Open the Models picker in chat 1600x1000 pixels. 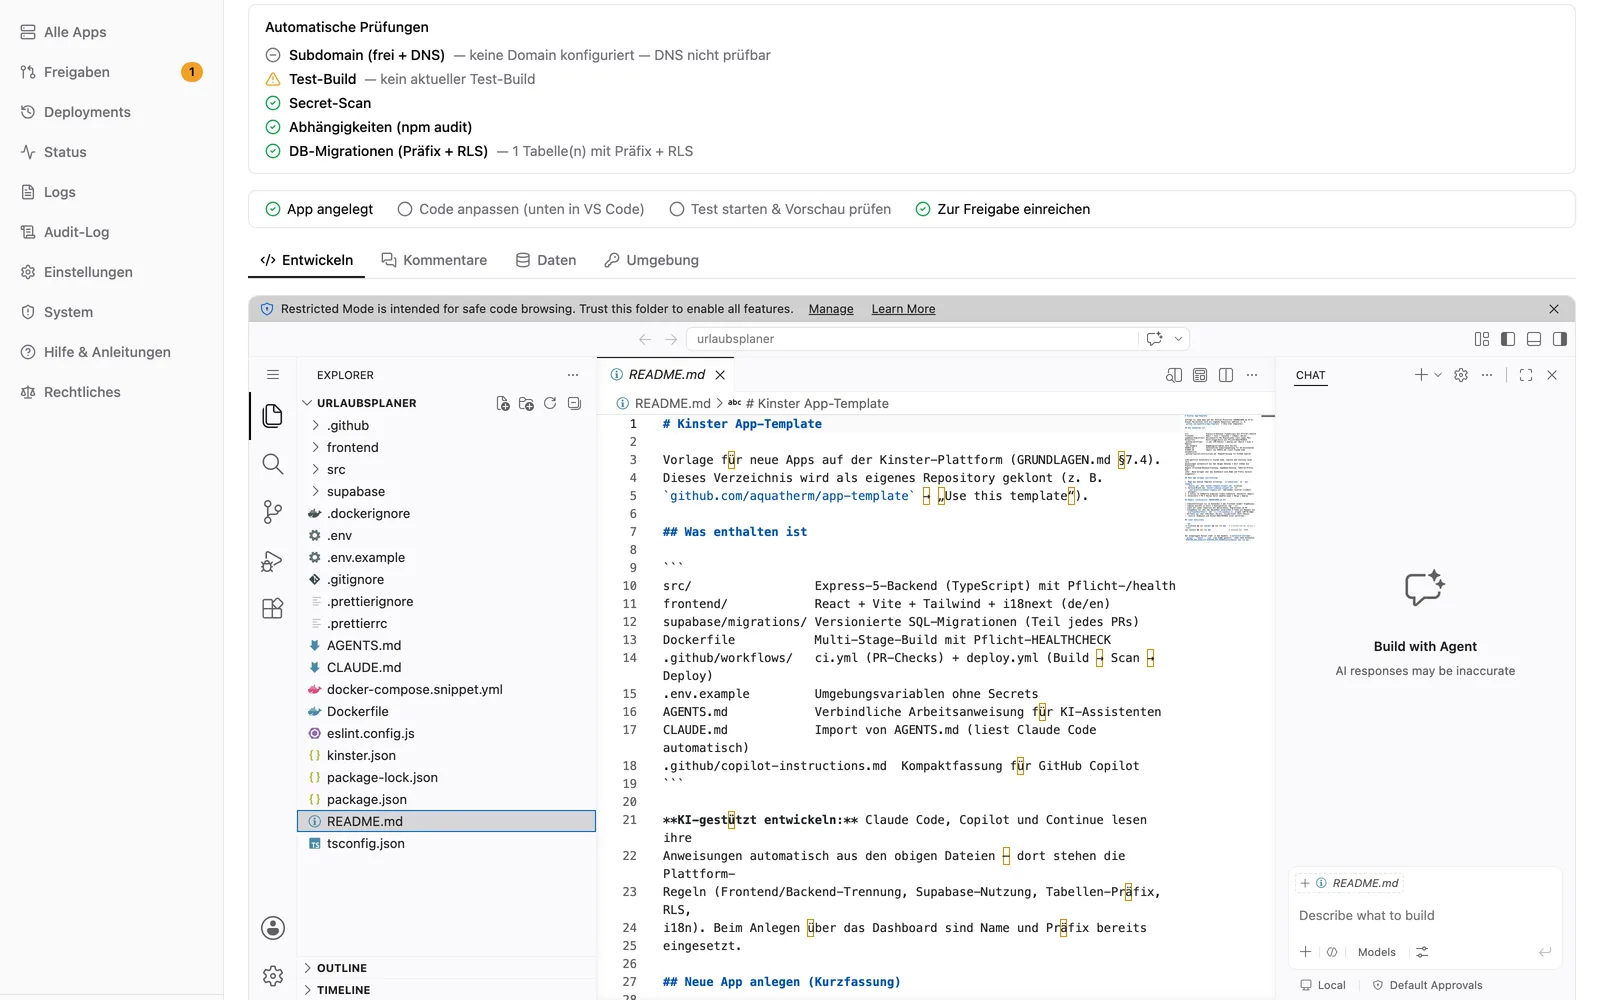1376,952
